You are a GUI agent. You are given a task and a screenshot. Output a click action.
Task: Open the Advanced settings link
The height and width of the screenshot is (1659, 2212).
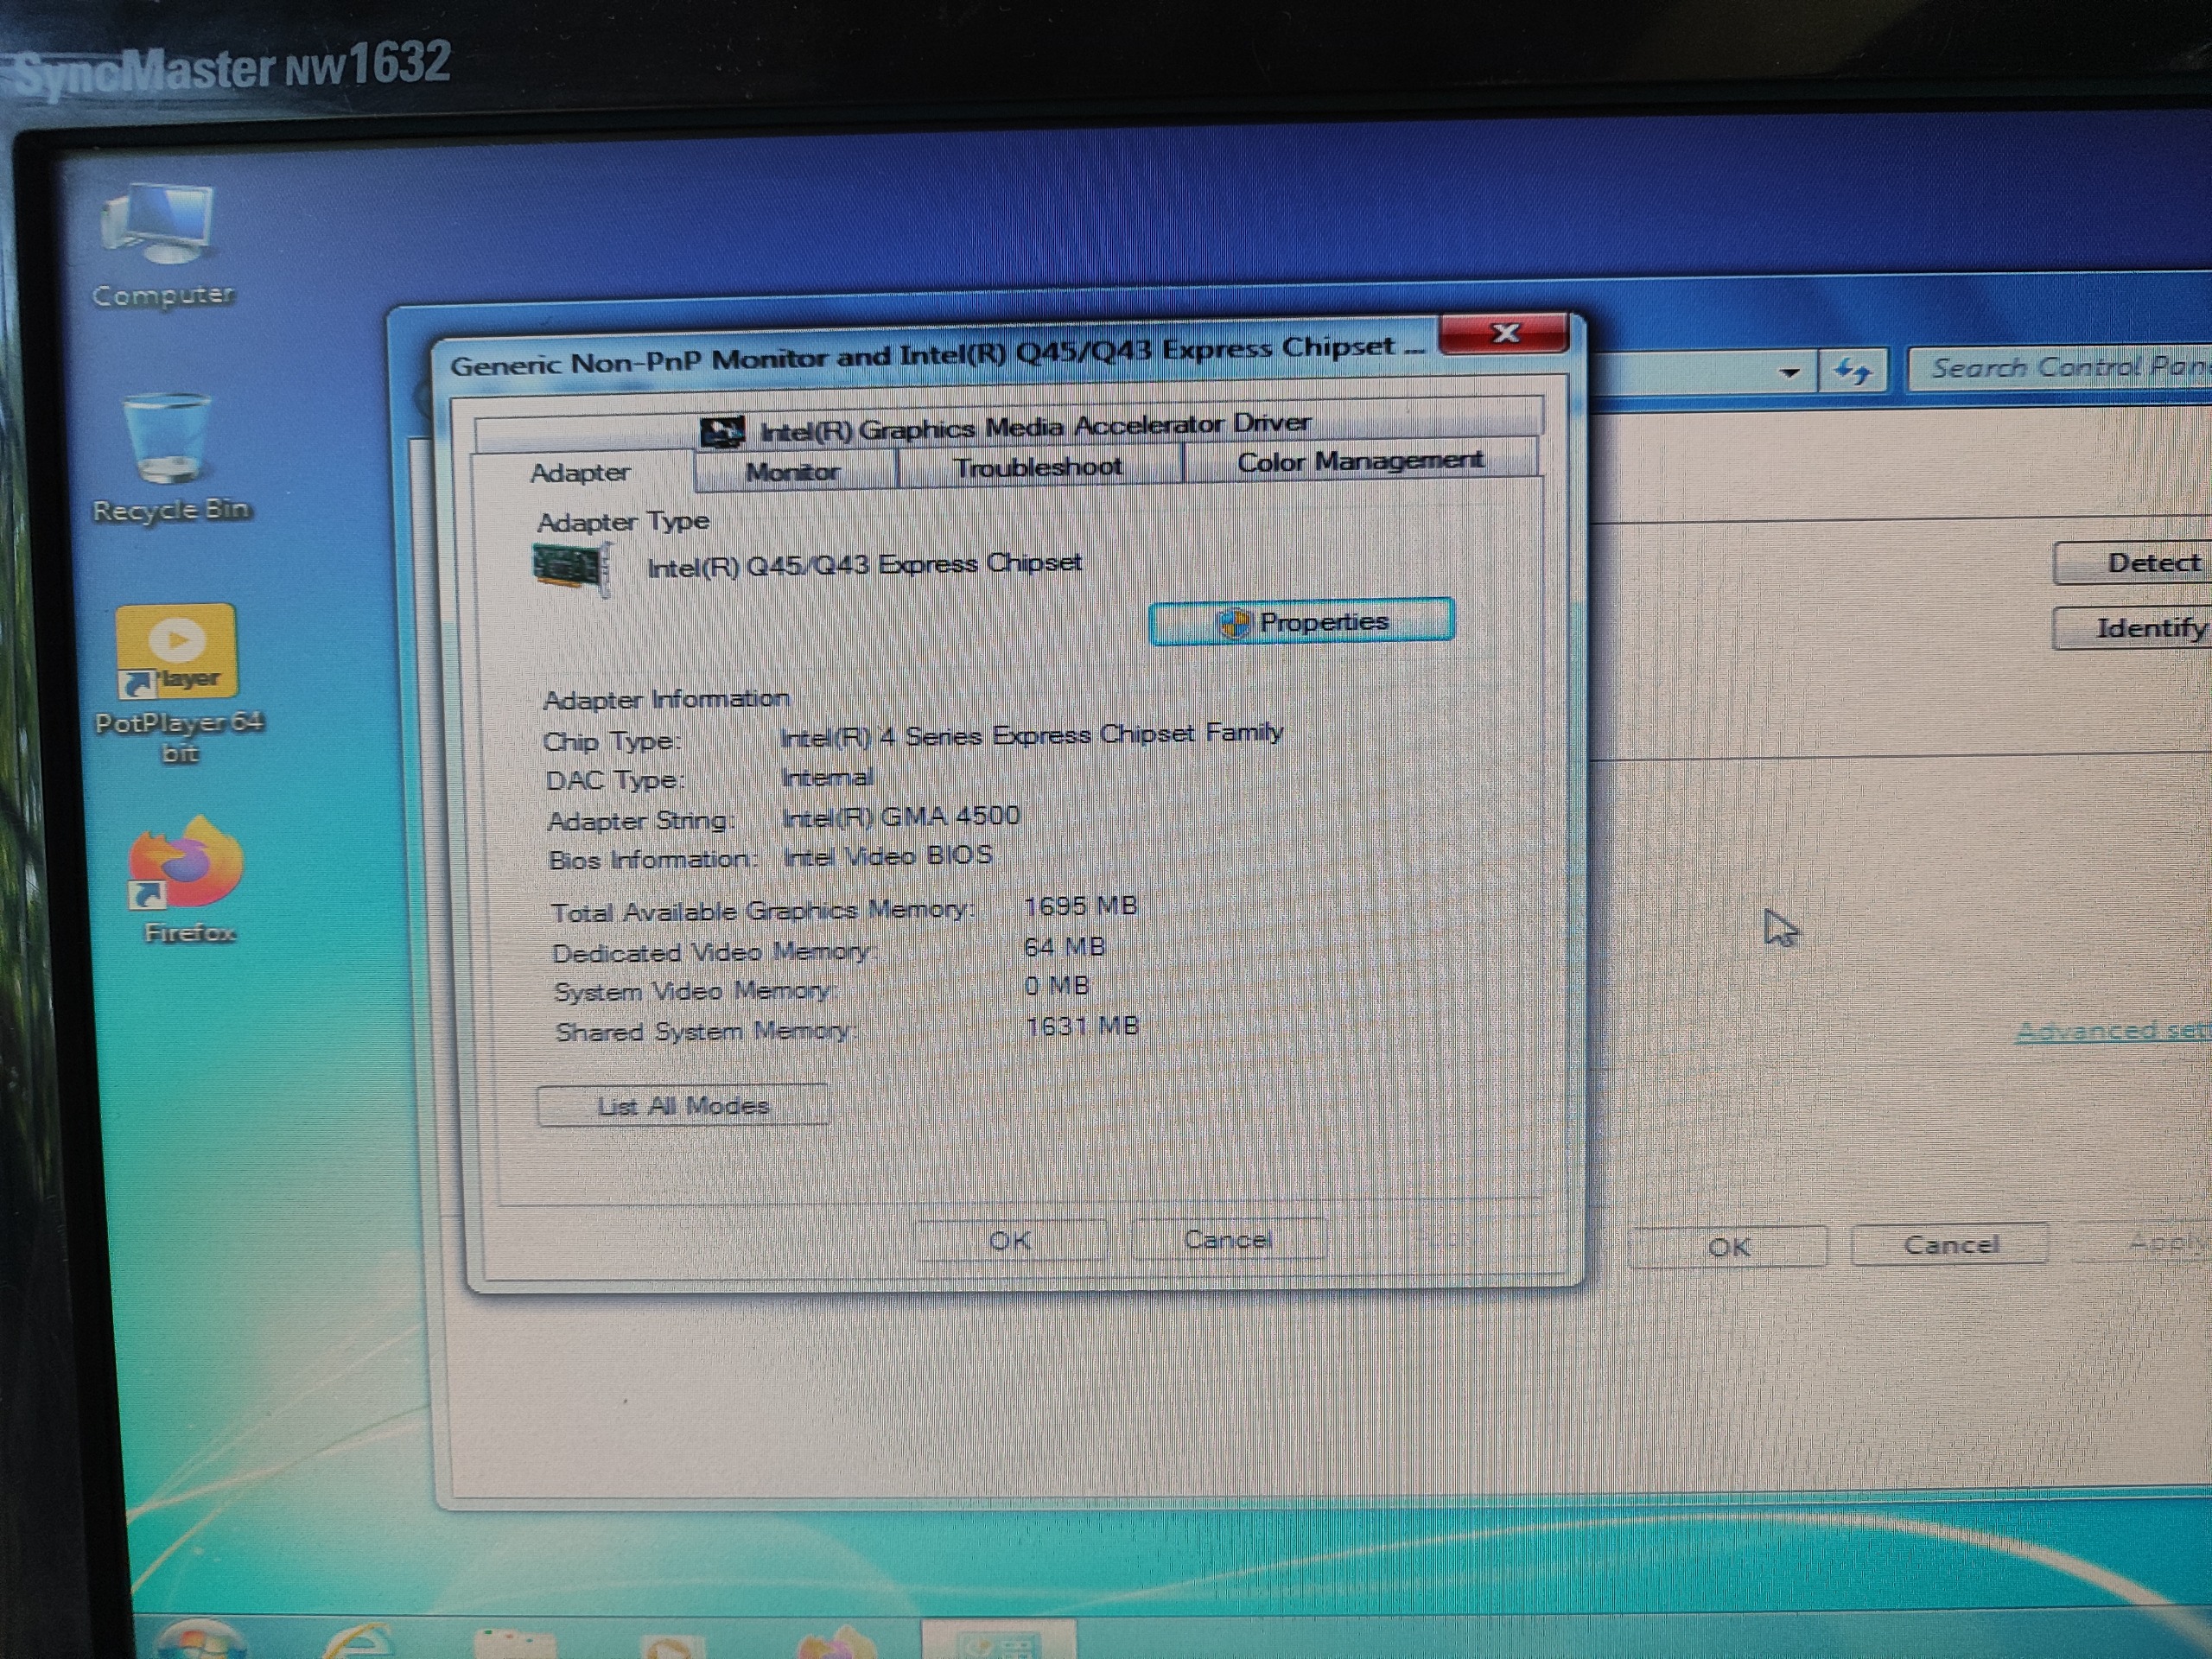click(2114, 1031)
